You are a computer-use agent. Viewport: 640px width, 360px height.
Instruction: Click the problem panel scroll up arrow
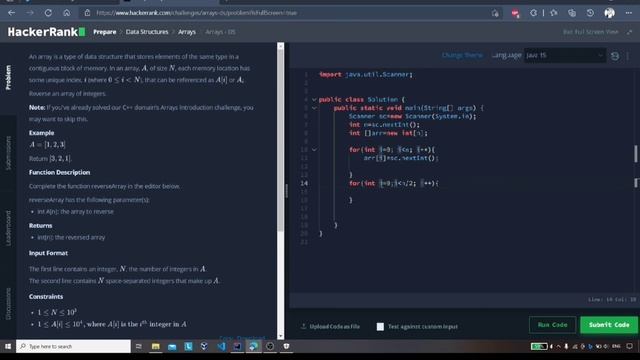click(280, 46)
